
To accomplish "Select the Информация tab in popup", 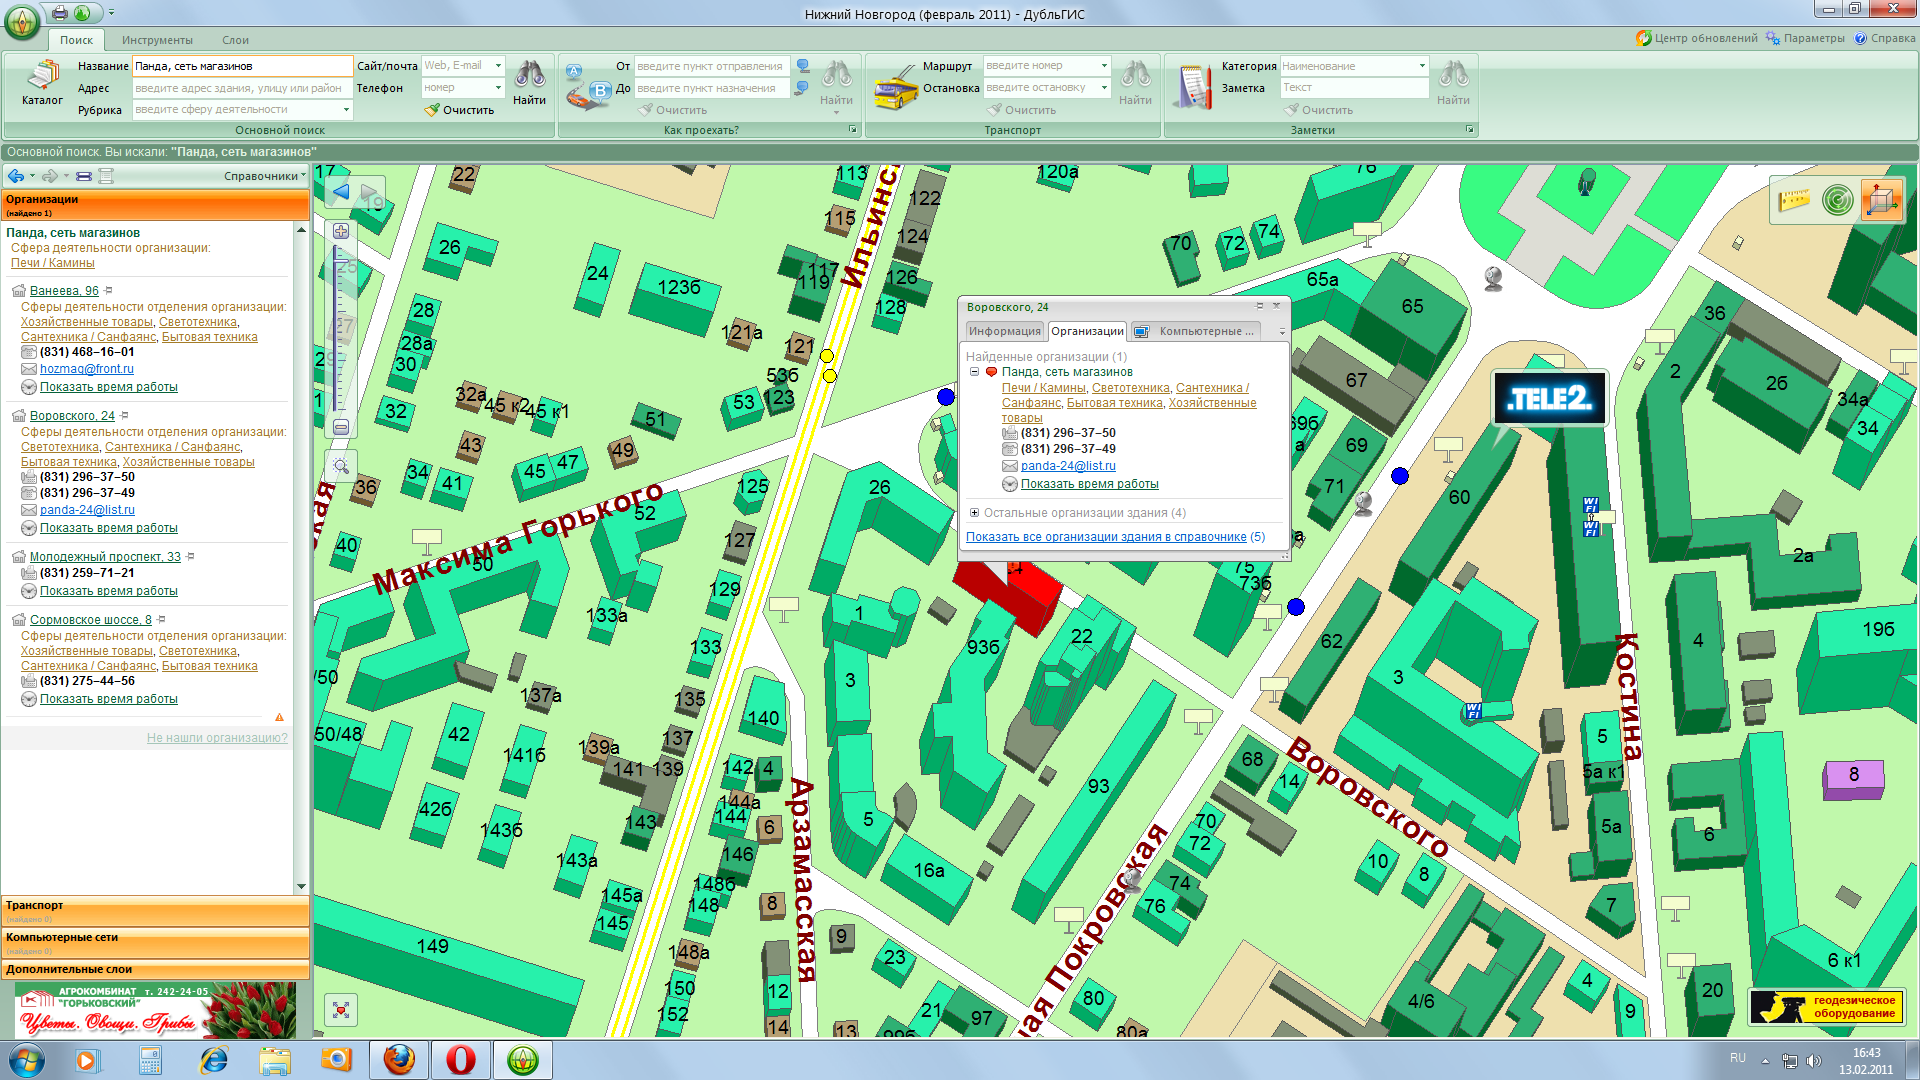I will [1004, 331].
